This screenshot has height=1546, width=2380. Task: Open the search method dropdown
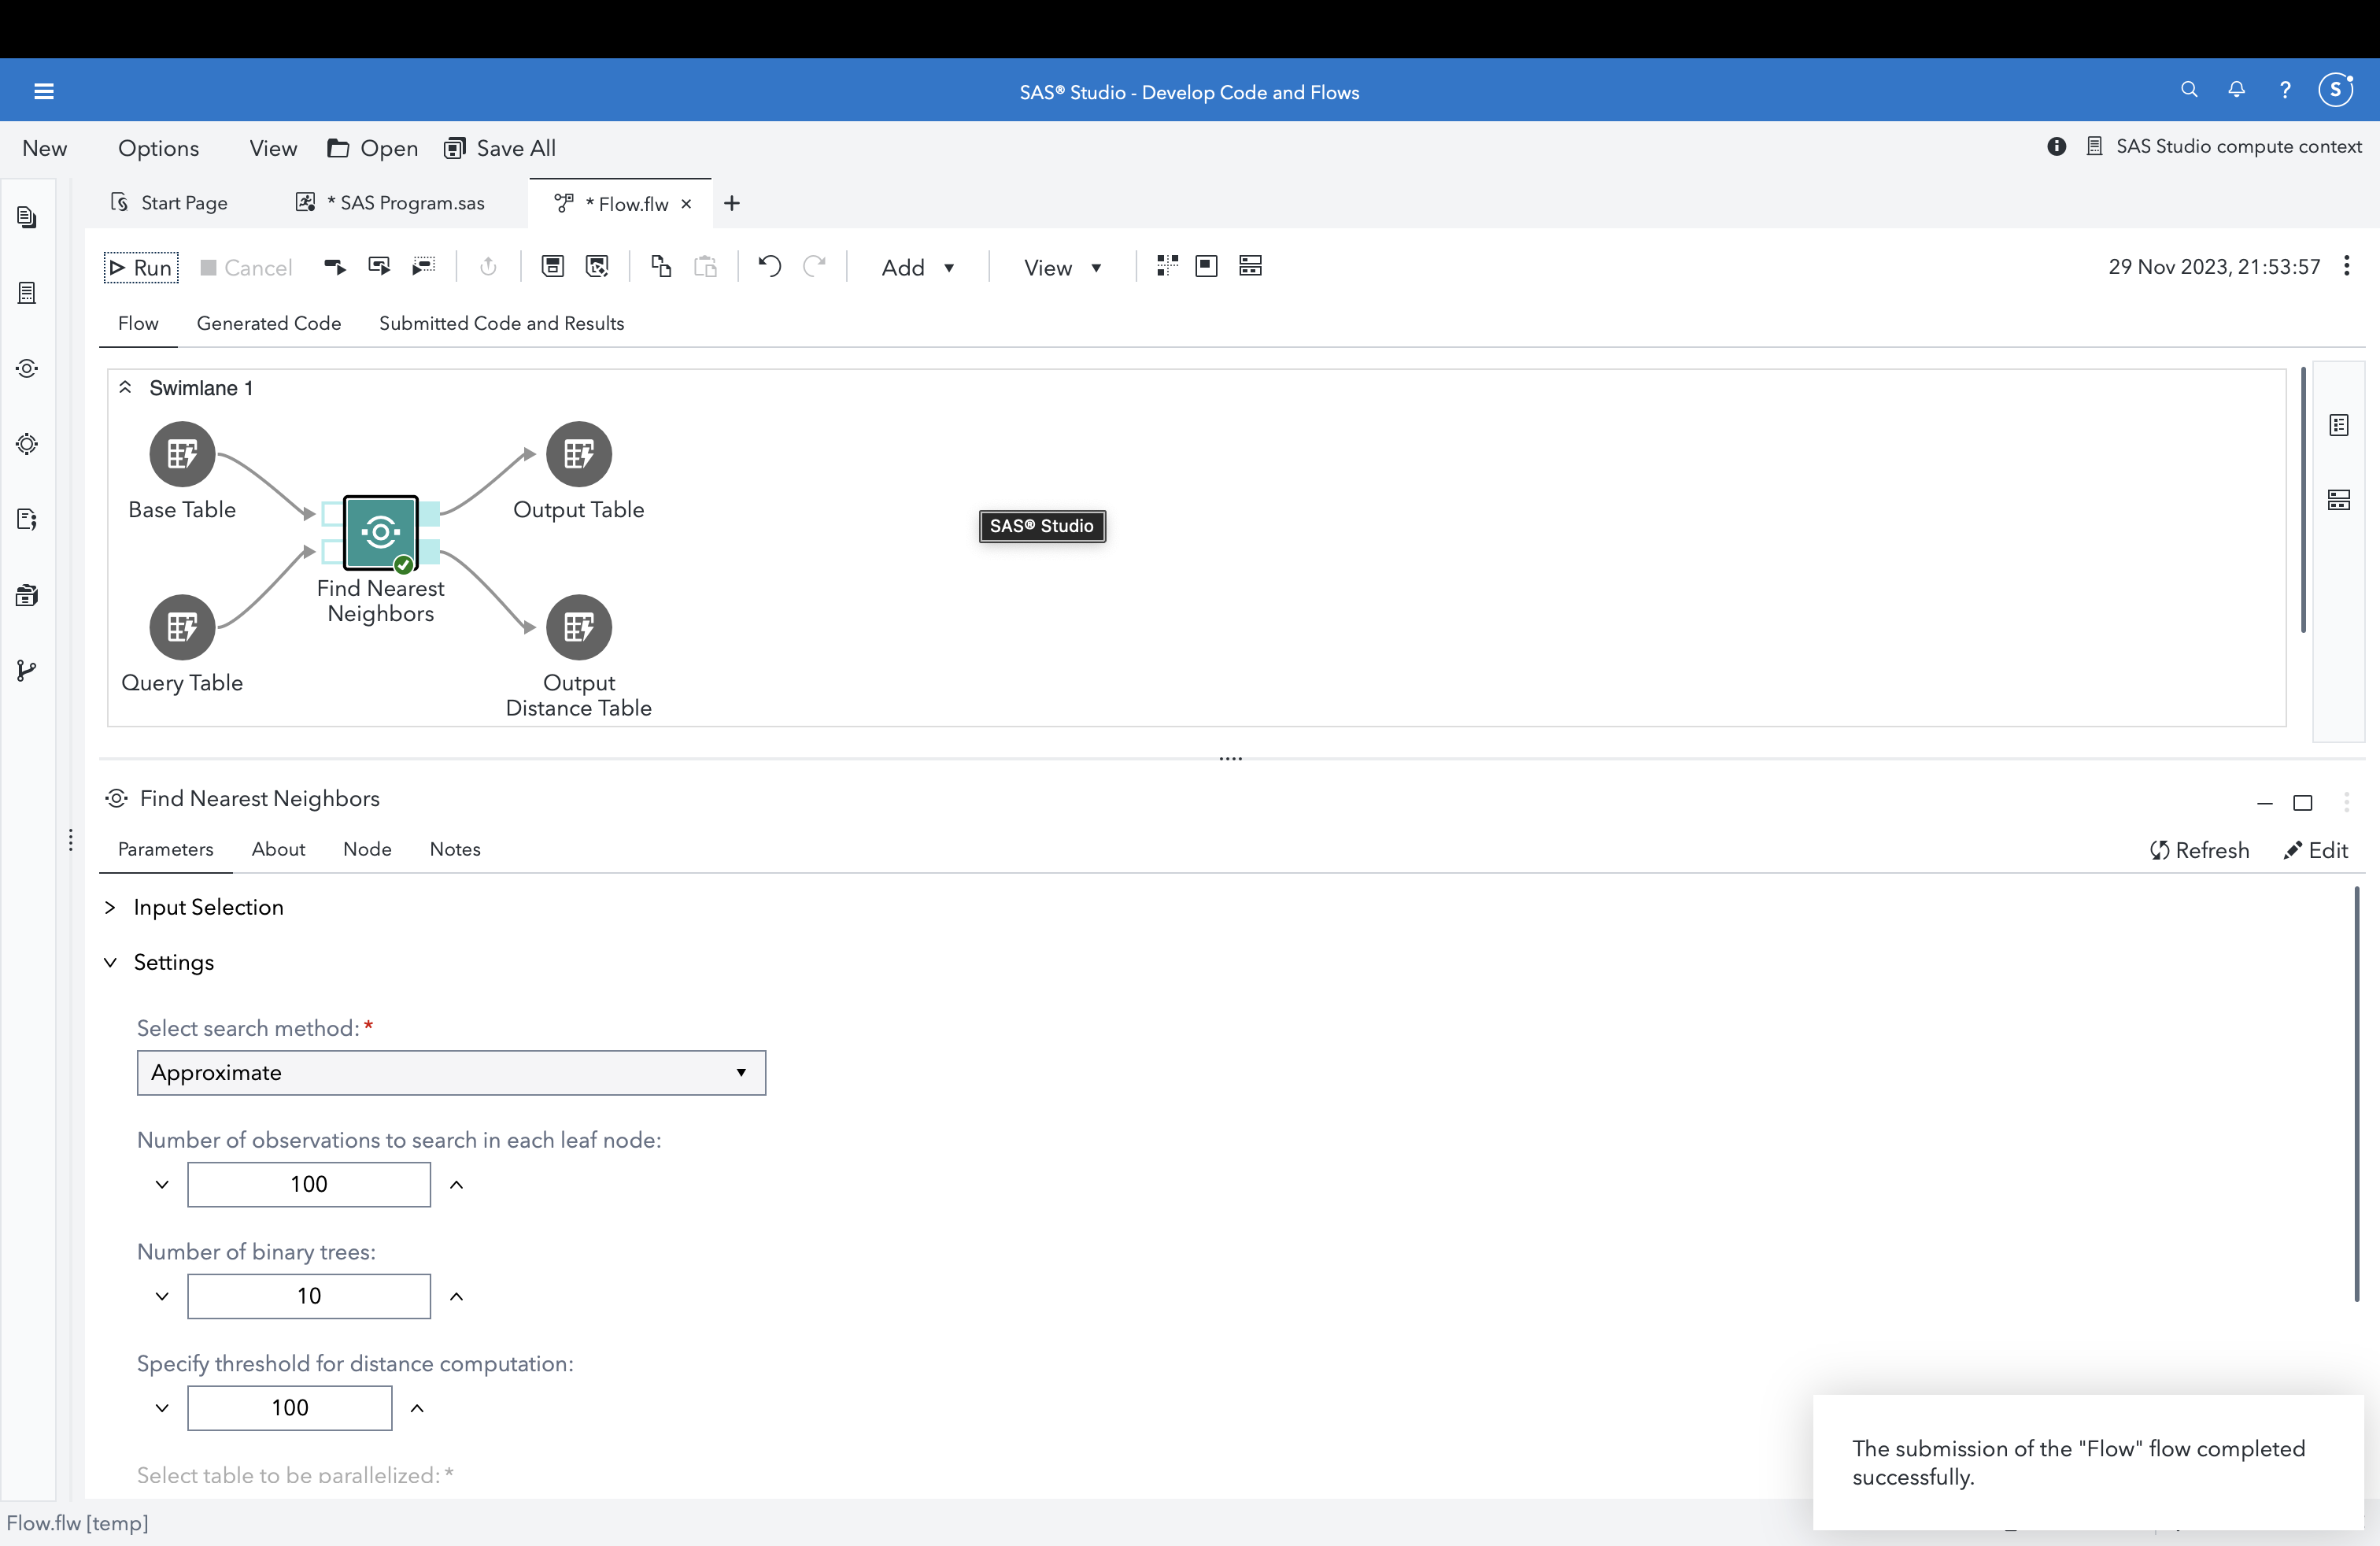(x=451, y=1072)
